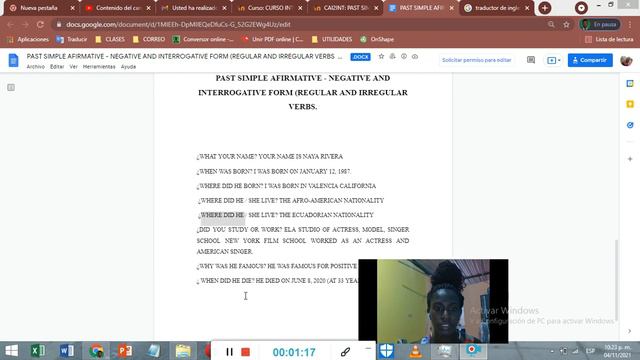The image size is (640, 360).
Task: Open the comment history icon
Action: [x=531, y=60]
